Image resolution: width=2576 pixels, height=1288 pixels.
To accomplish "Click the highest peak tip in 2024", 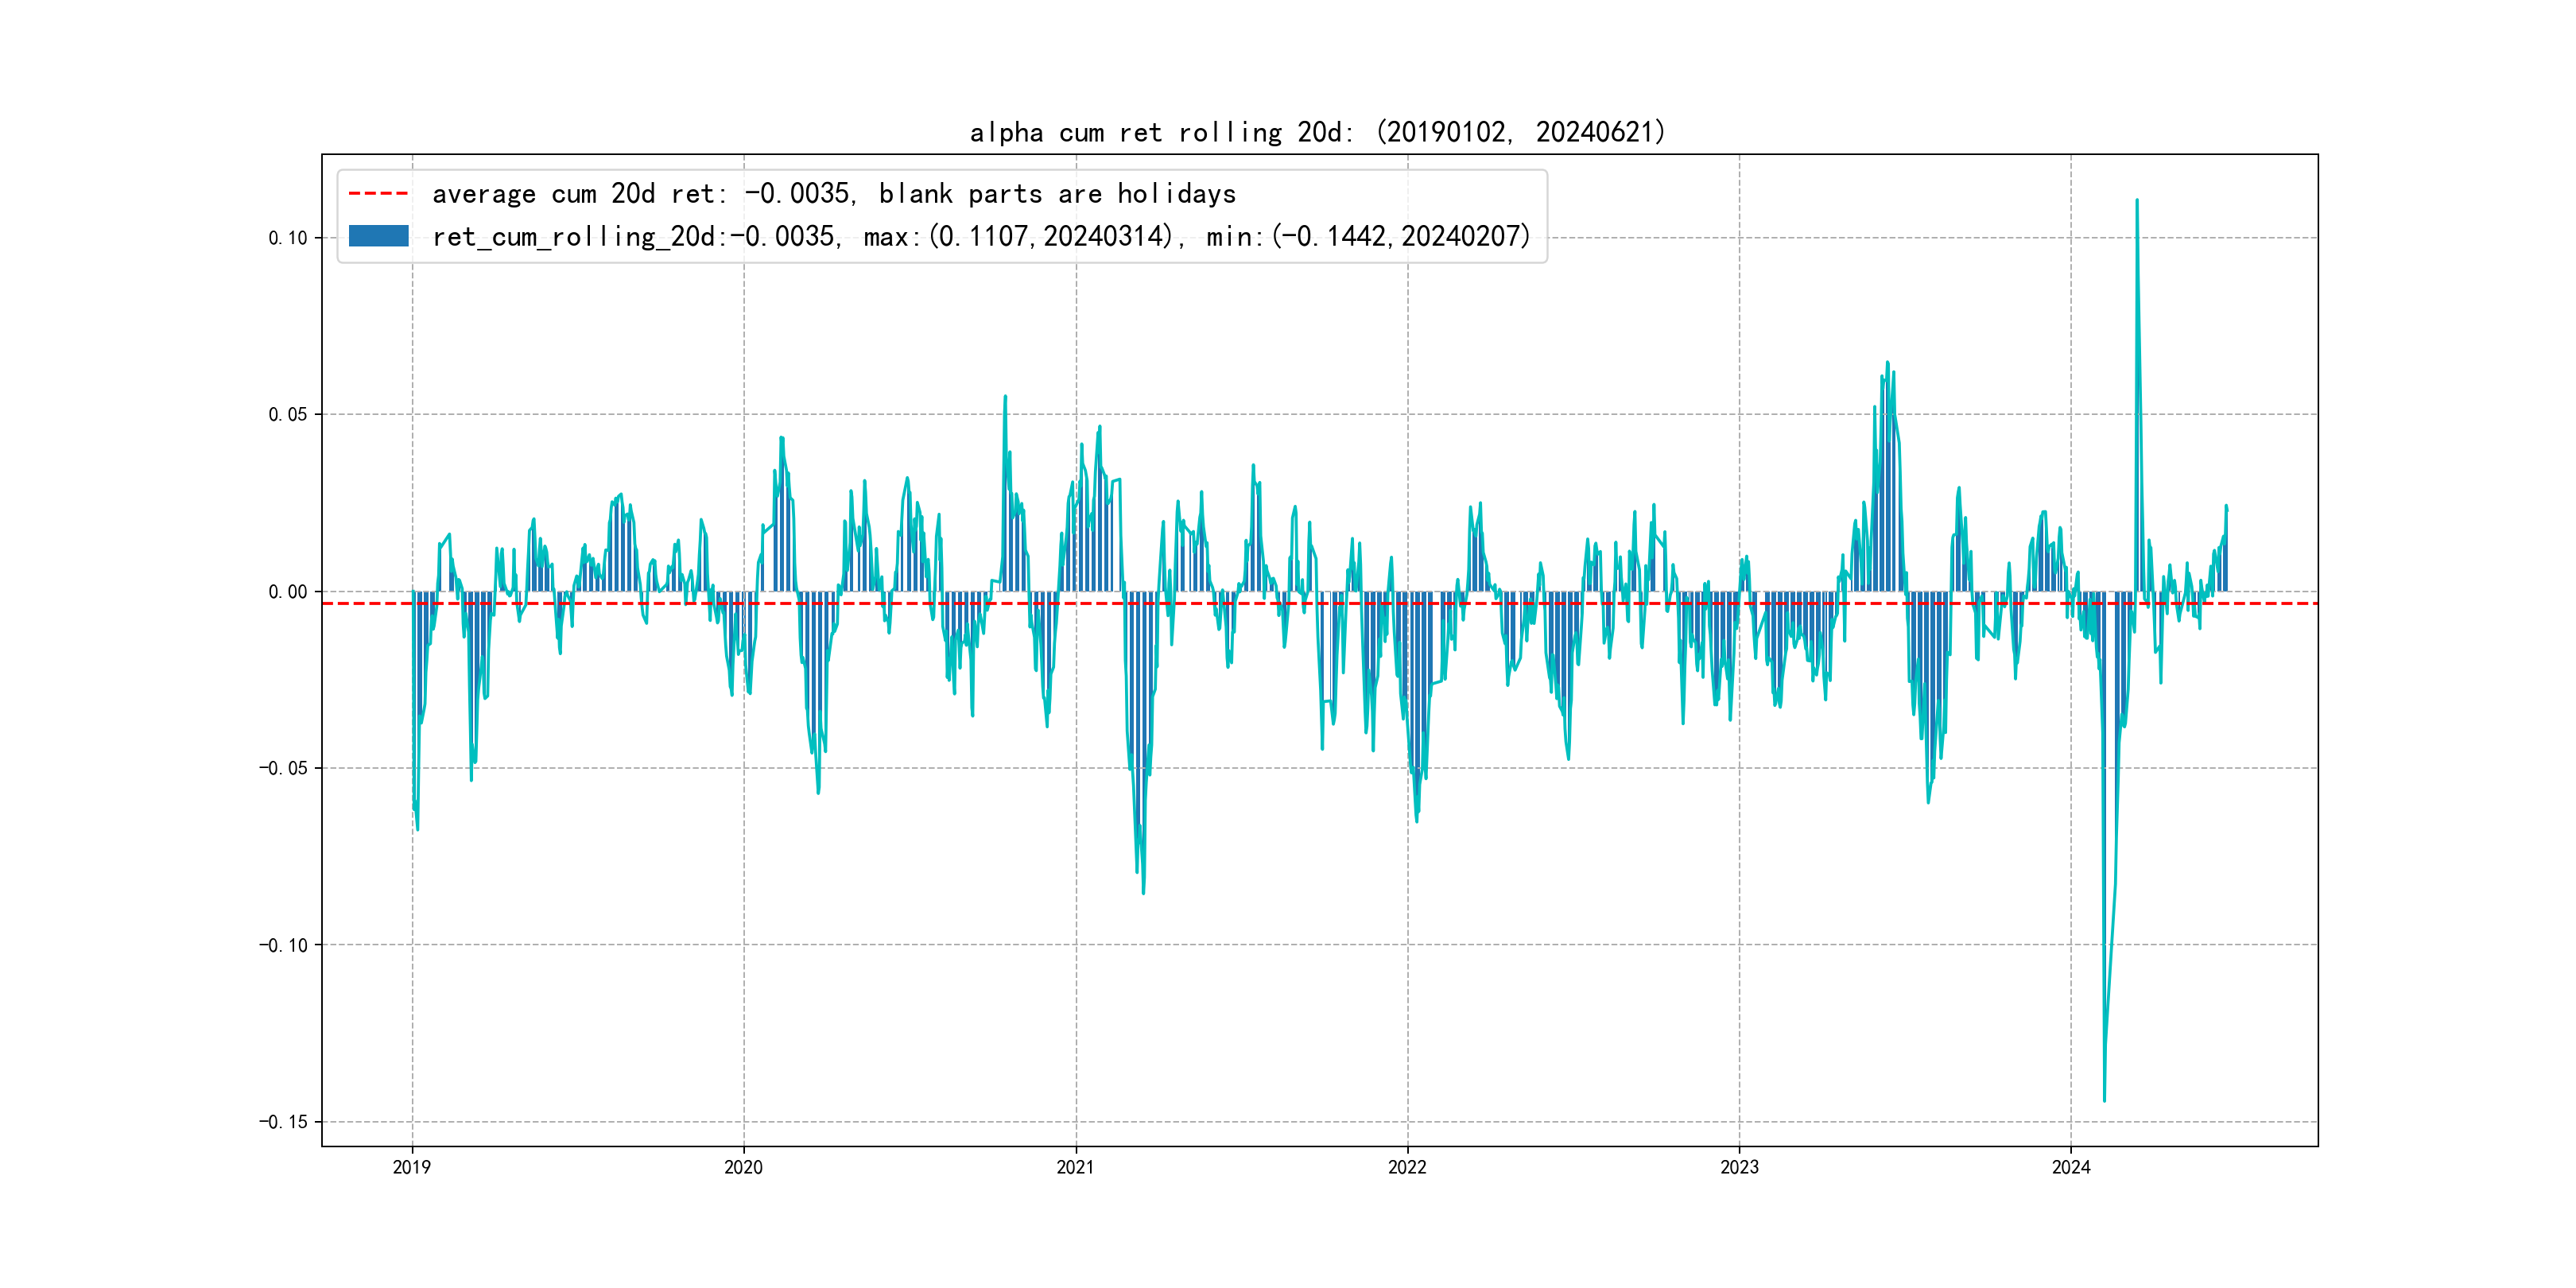I will 2137,200.
